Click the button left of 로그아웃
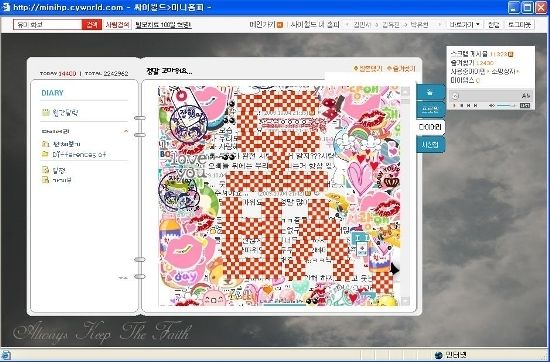The height and width of the screenshot is (362, 550). point(494,25)
